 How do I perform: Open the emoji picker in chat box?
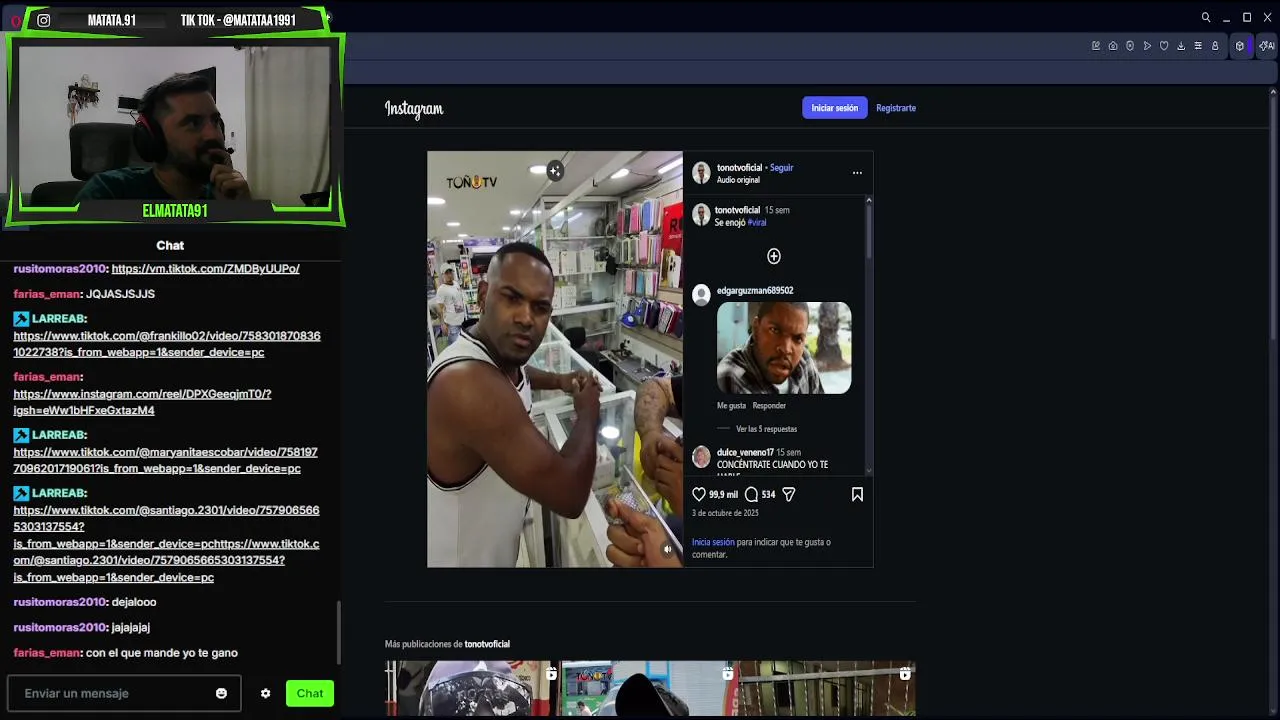pos(221,693)
